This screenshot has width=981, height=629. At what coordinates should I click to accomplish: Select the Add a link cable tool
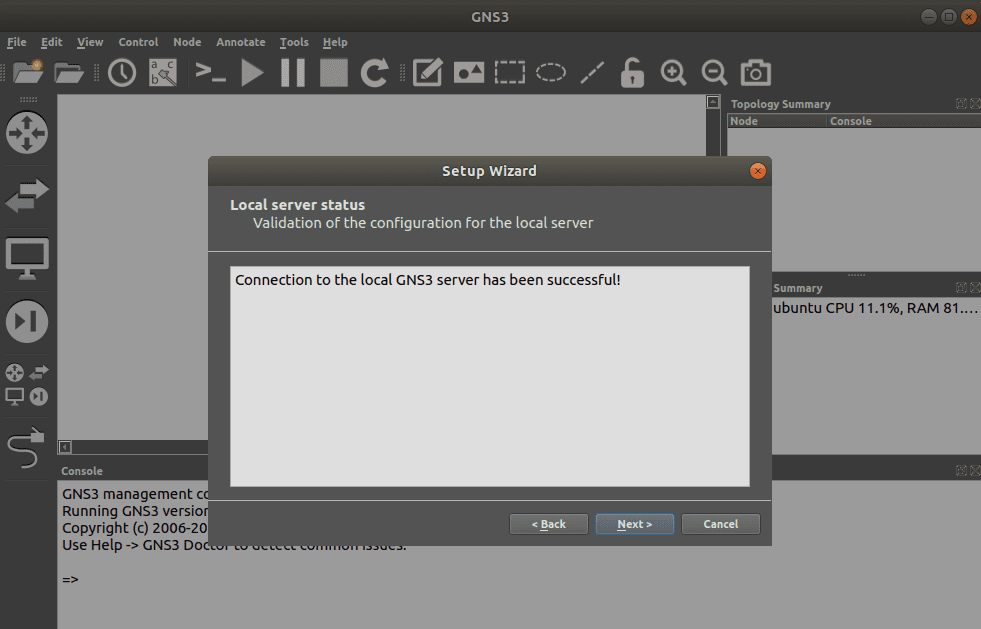pyautogui.click(x=26, y=447)
